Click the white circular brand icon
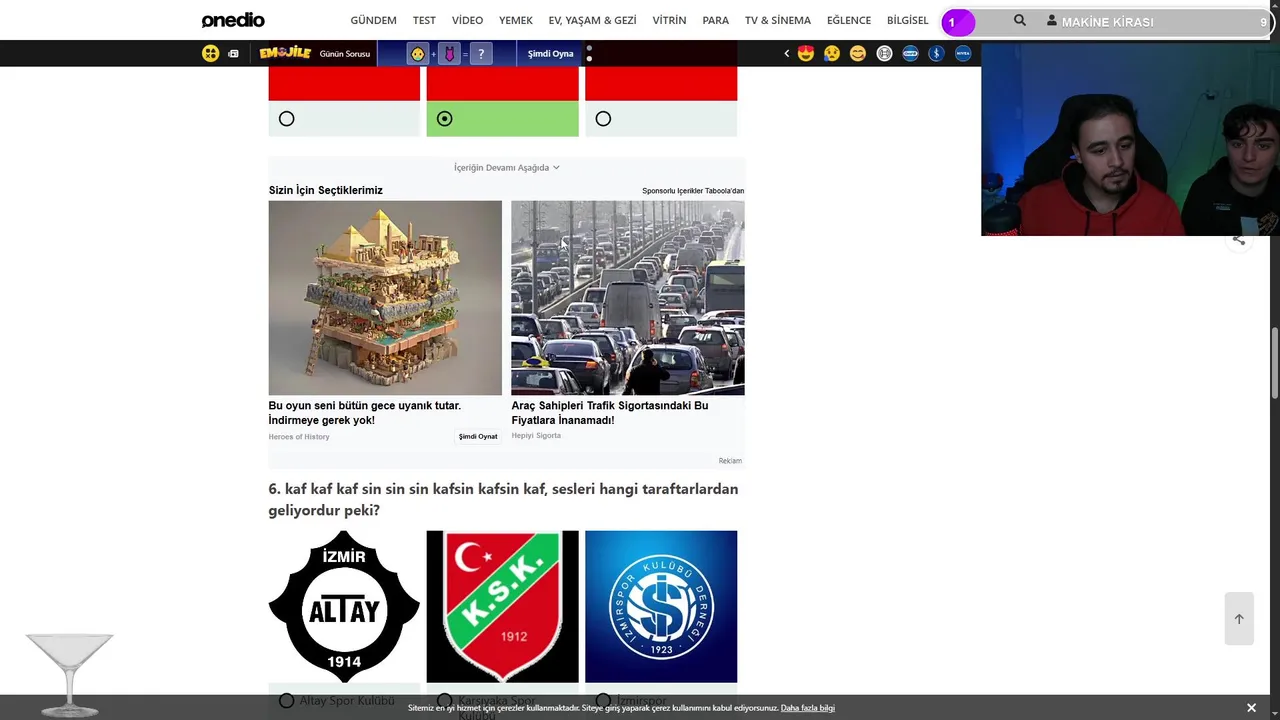1280x720 pixels. pyautogui.click(x=884, y=53)
